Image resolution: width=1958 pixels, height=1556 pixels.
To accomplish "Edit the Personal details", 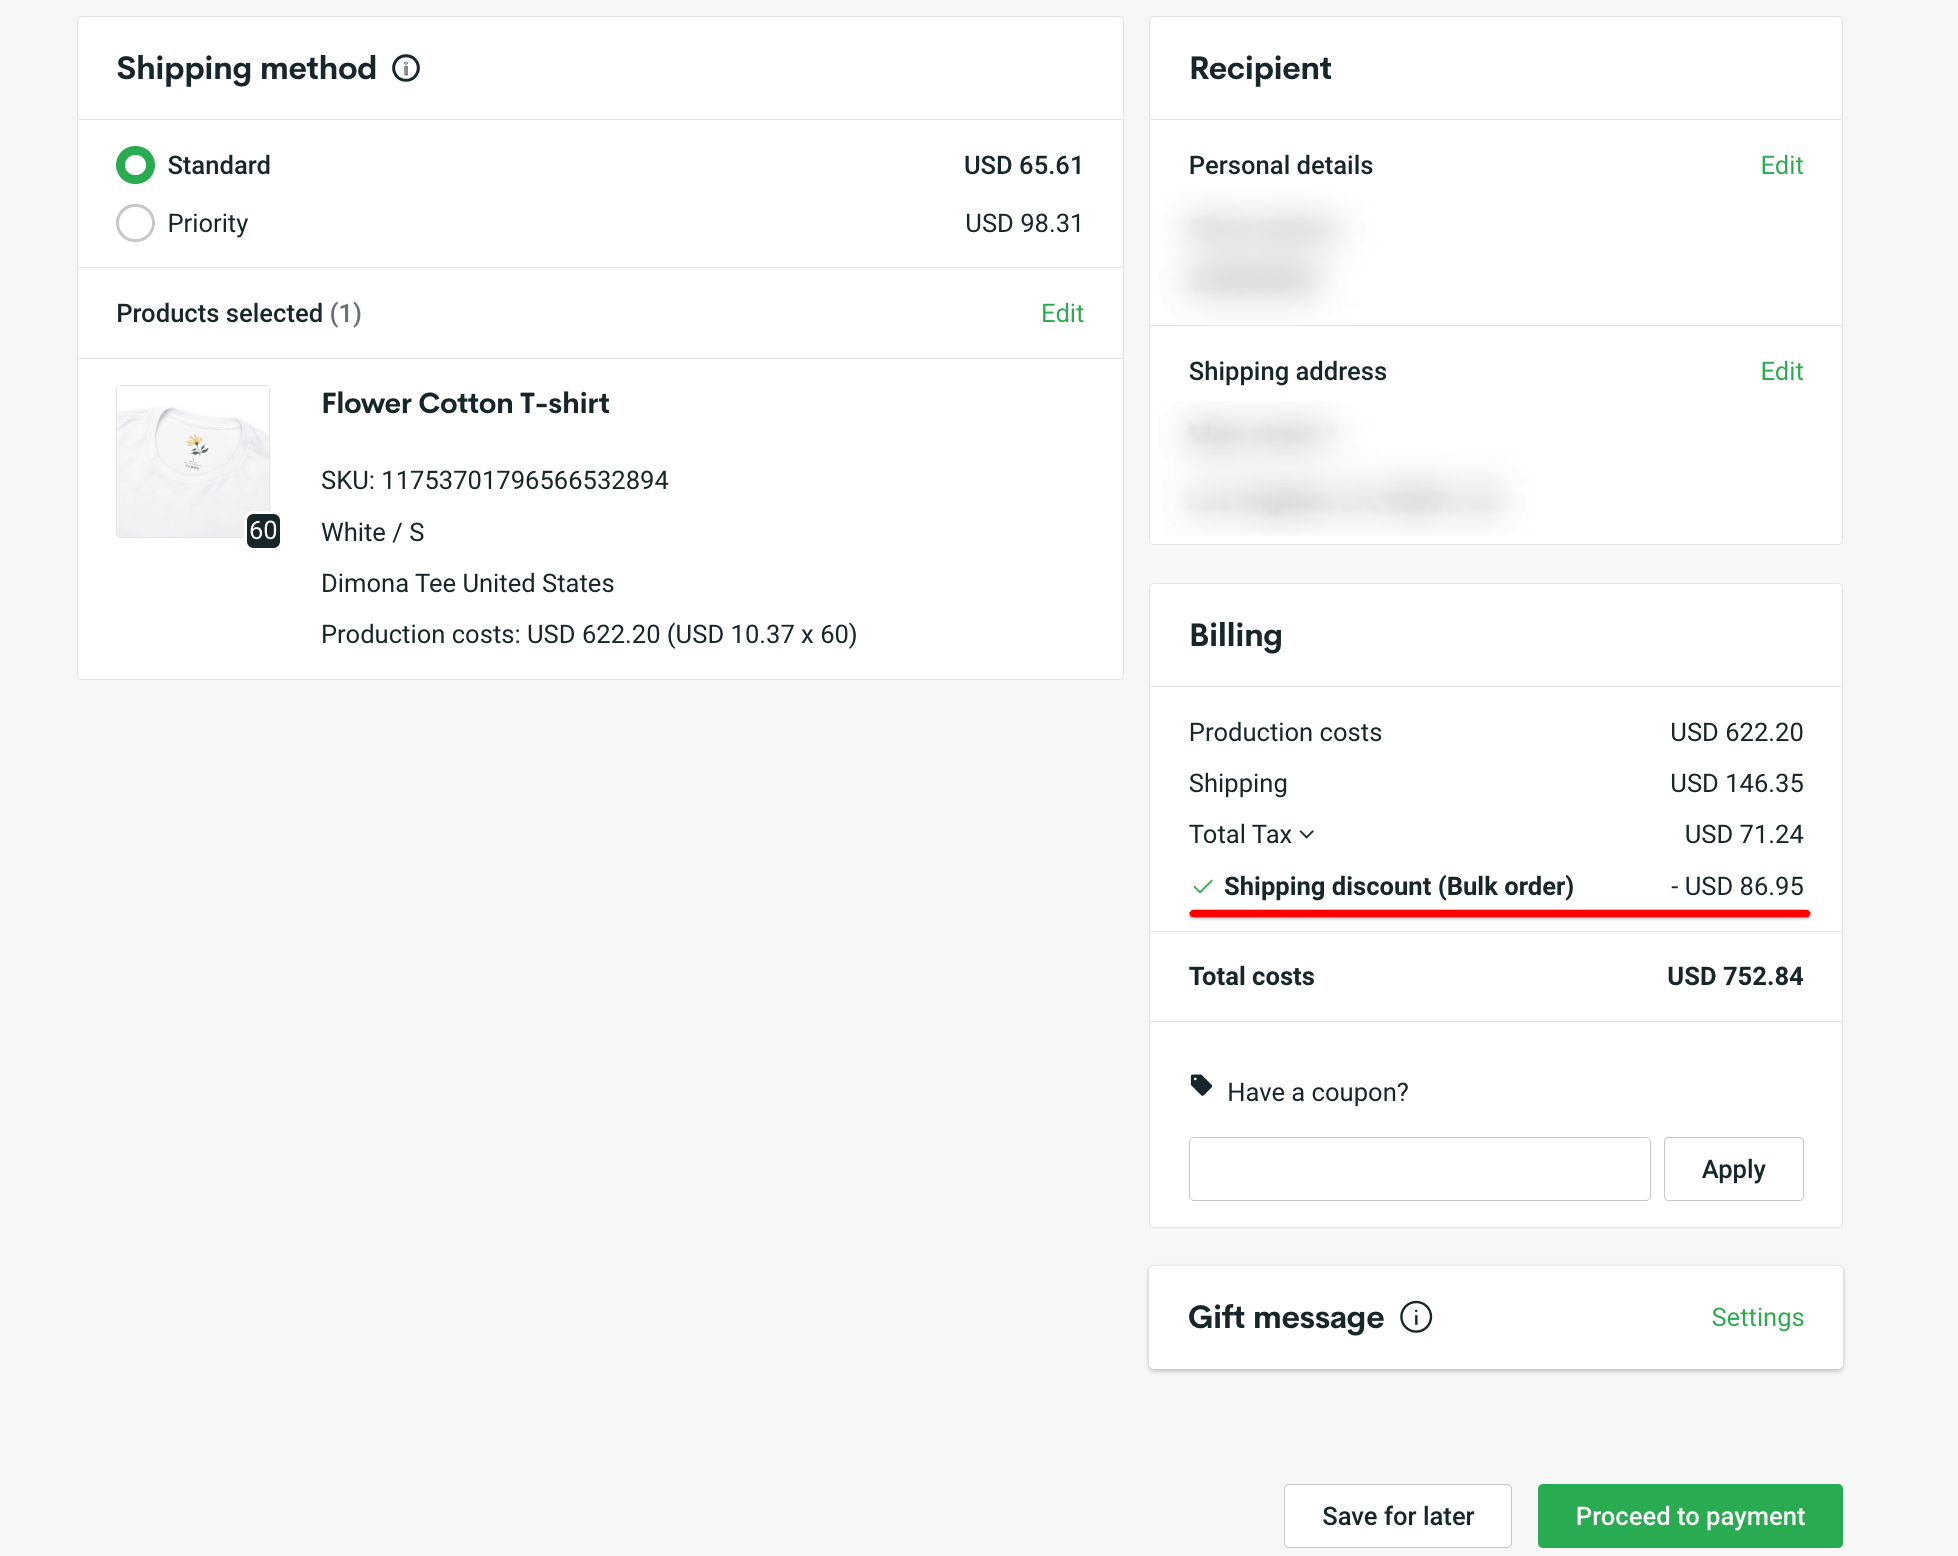I will [1781, 165].
